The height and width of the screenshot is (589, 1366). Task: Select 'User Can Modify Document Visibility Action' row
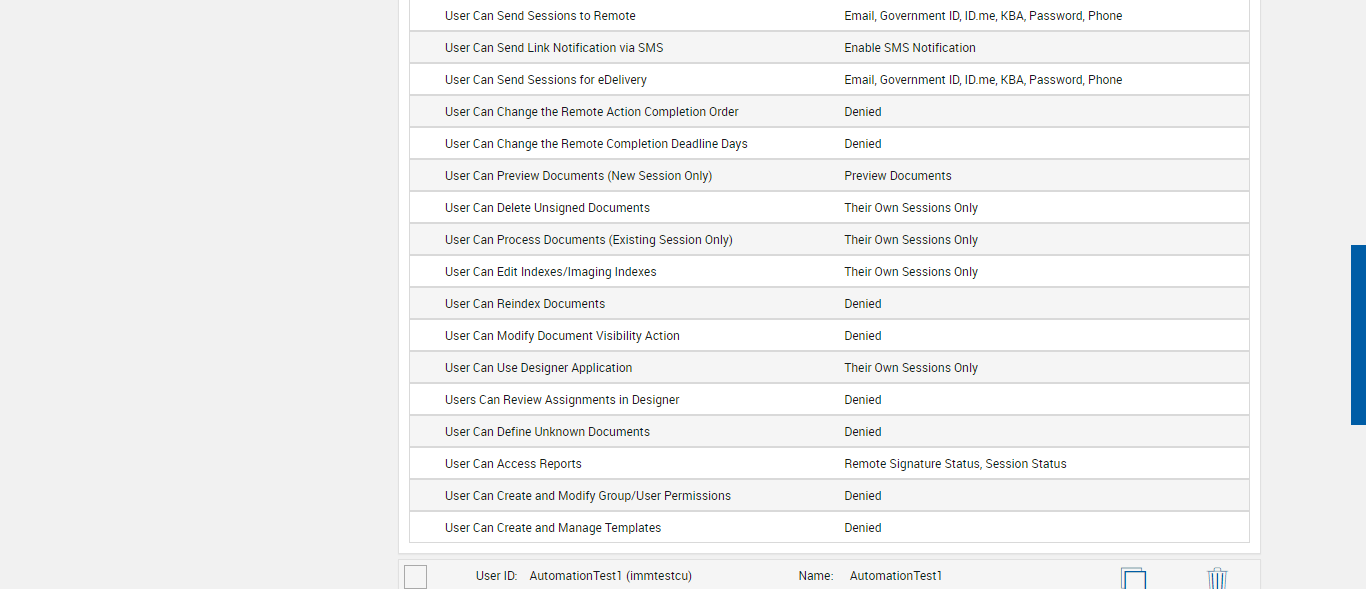[x=562, y=336]
